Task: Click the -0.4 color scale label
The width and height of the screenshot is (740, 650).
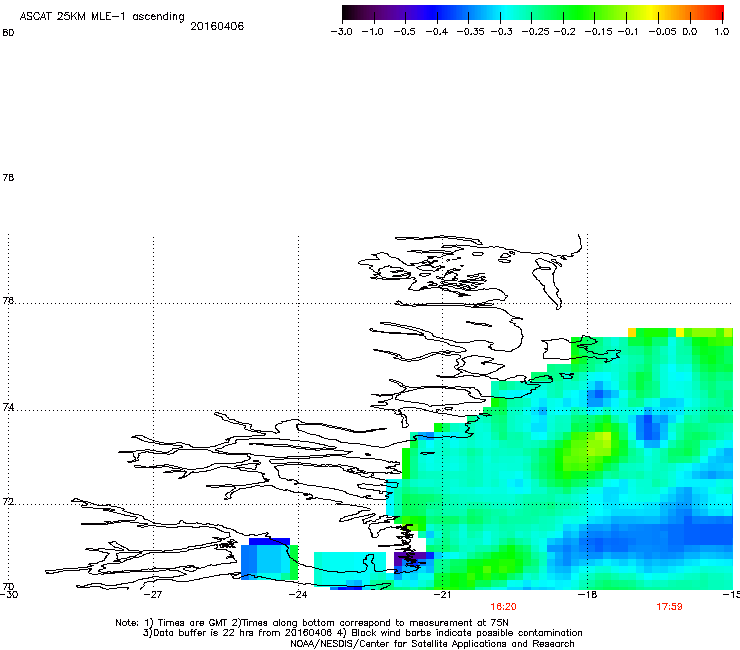Action: pyautogui.click(x=437, y=32)
